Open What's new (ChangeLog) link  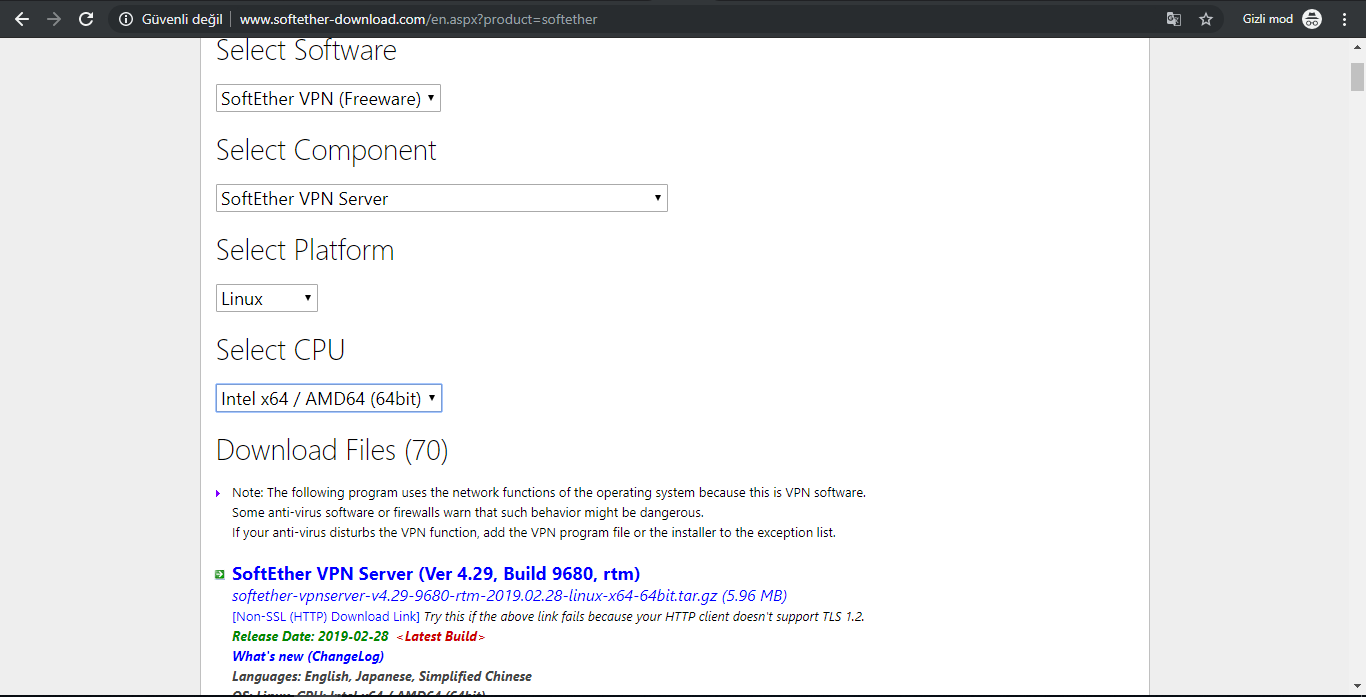308,656
